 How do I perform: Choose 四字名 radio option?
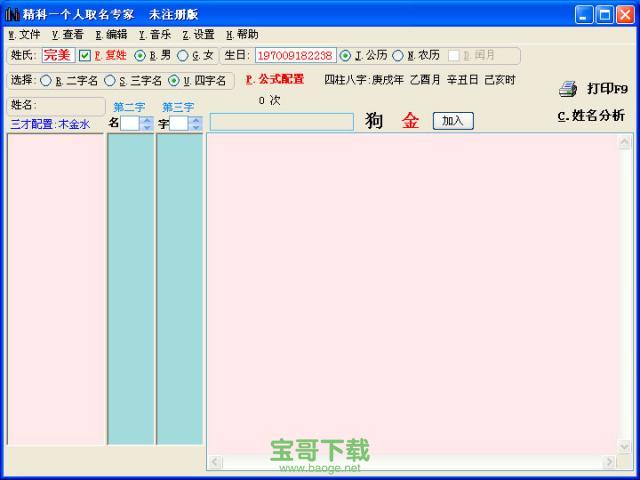[174, 81]
